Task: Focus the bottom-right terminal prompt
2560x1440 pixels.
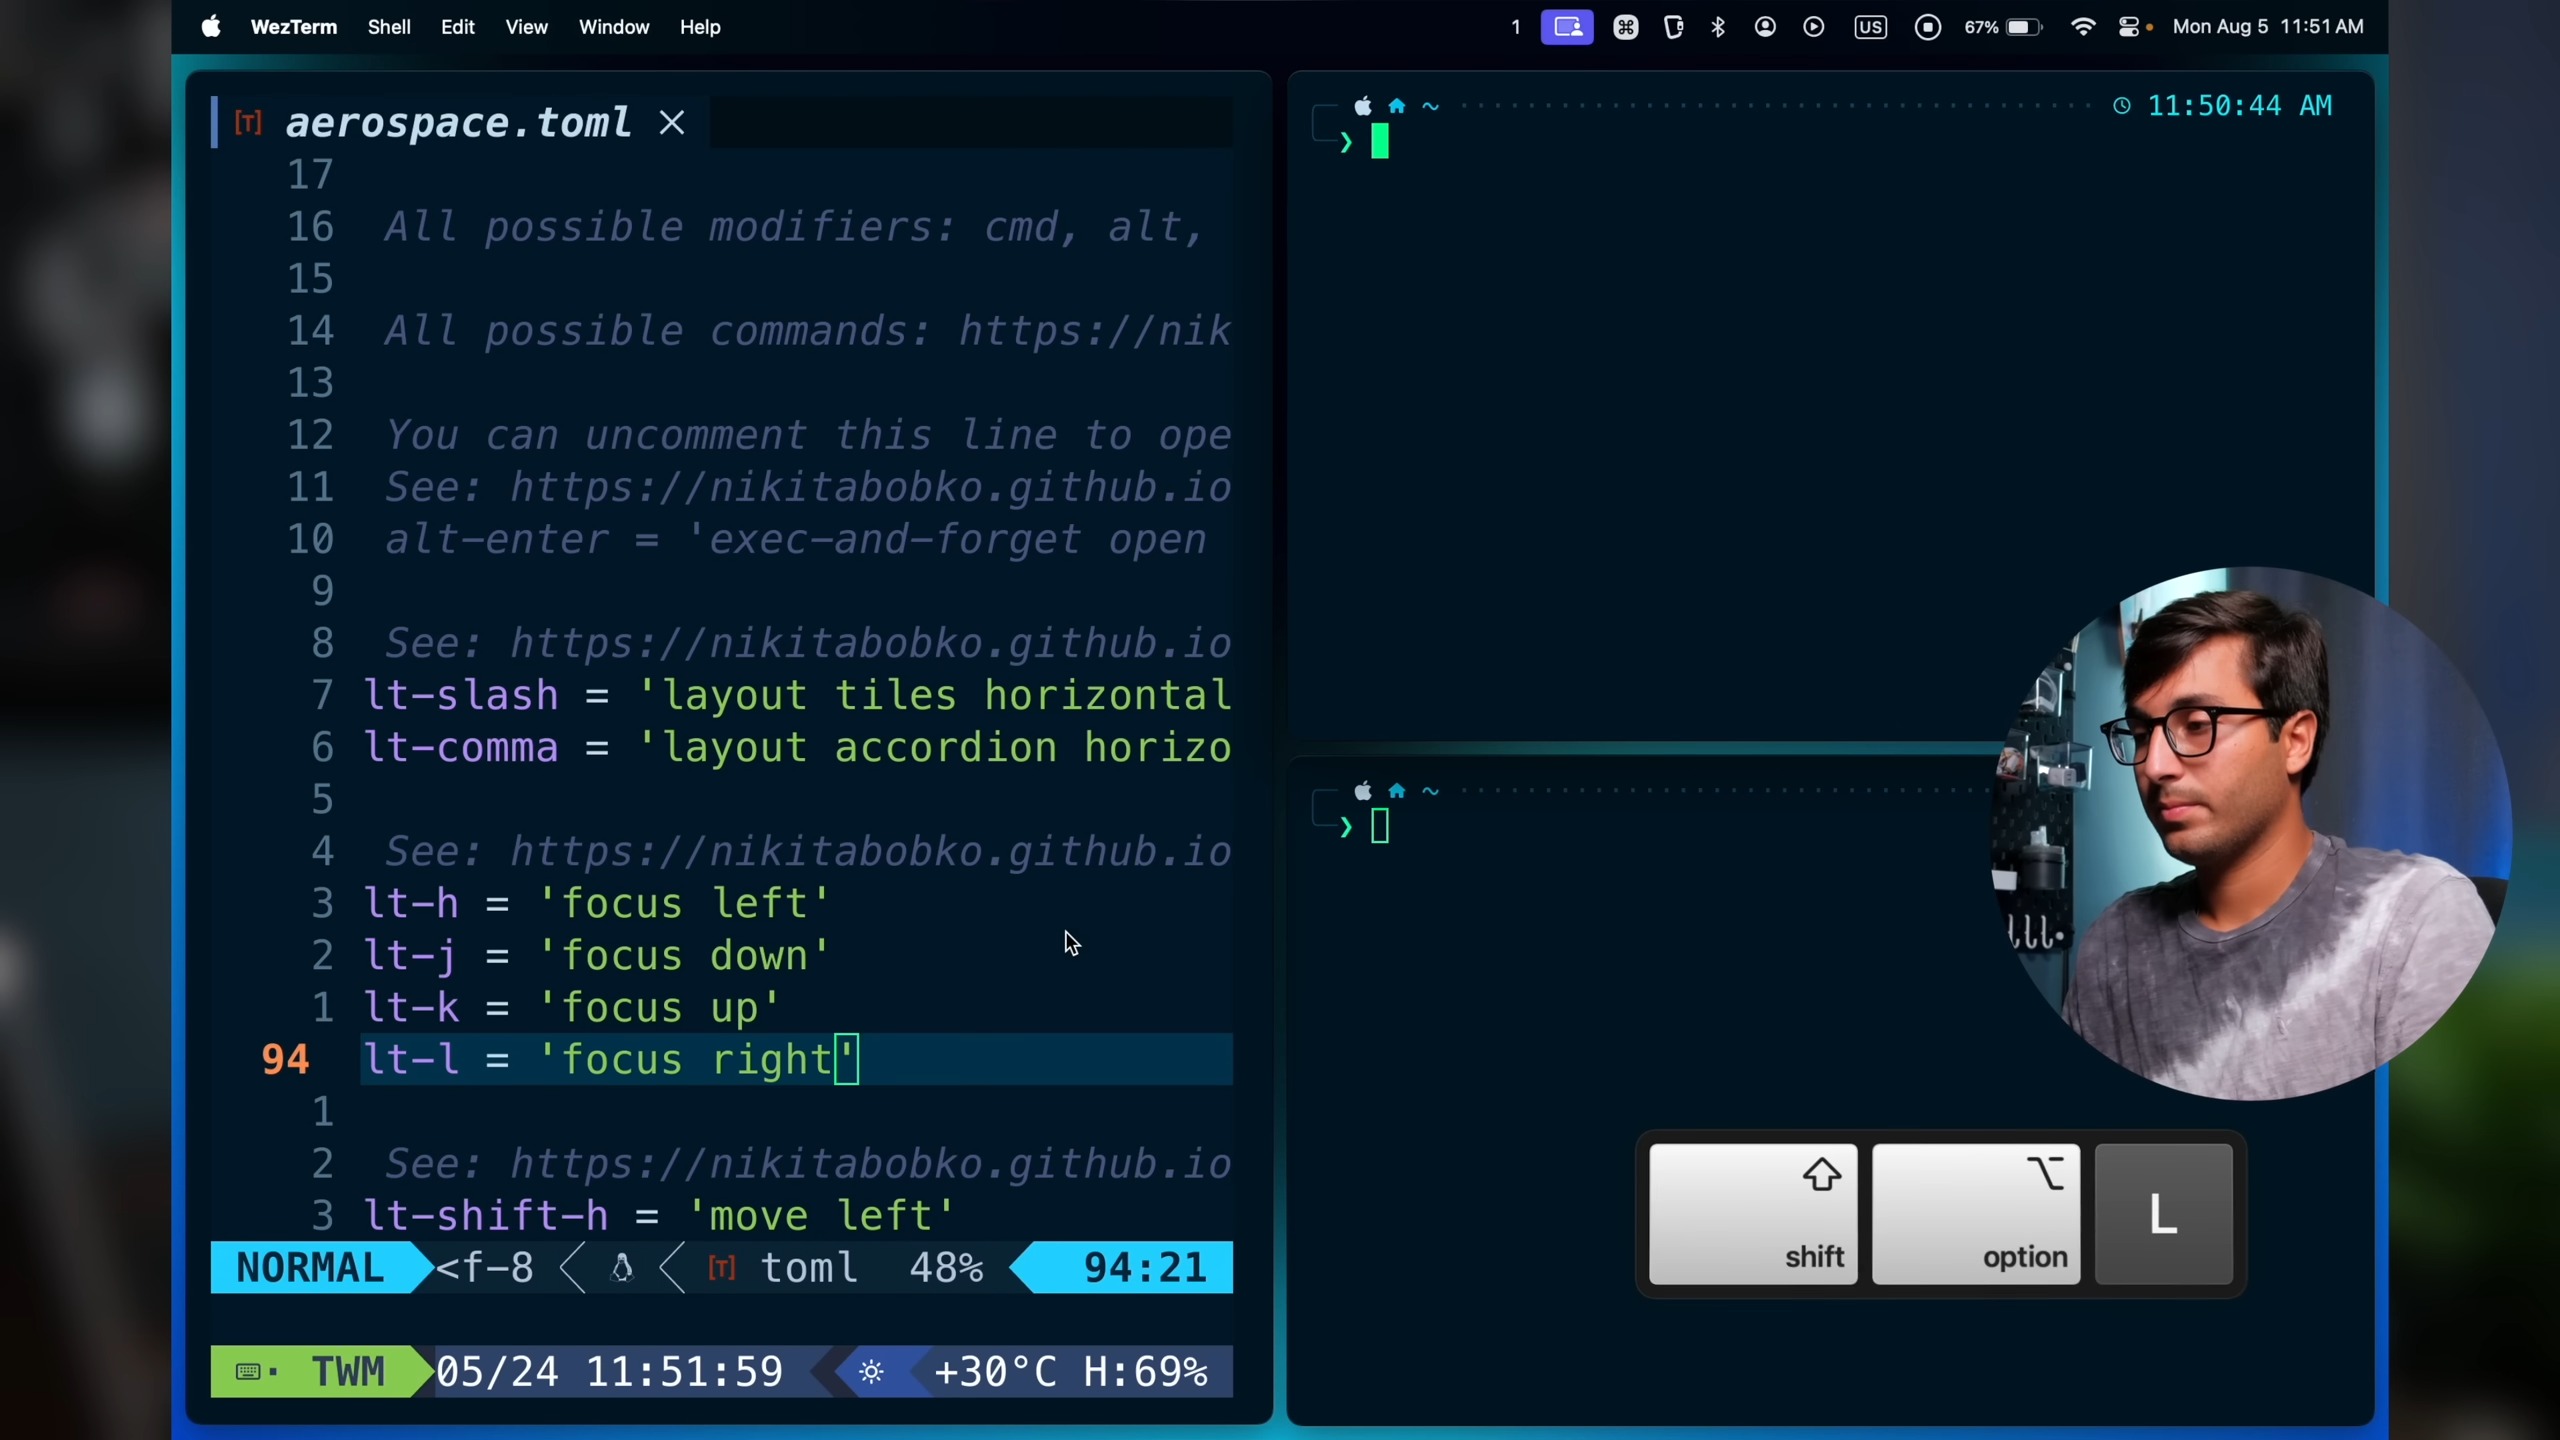Action: point(1380,827)
